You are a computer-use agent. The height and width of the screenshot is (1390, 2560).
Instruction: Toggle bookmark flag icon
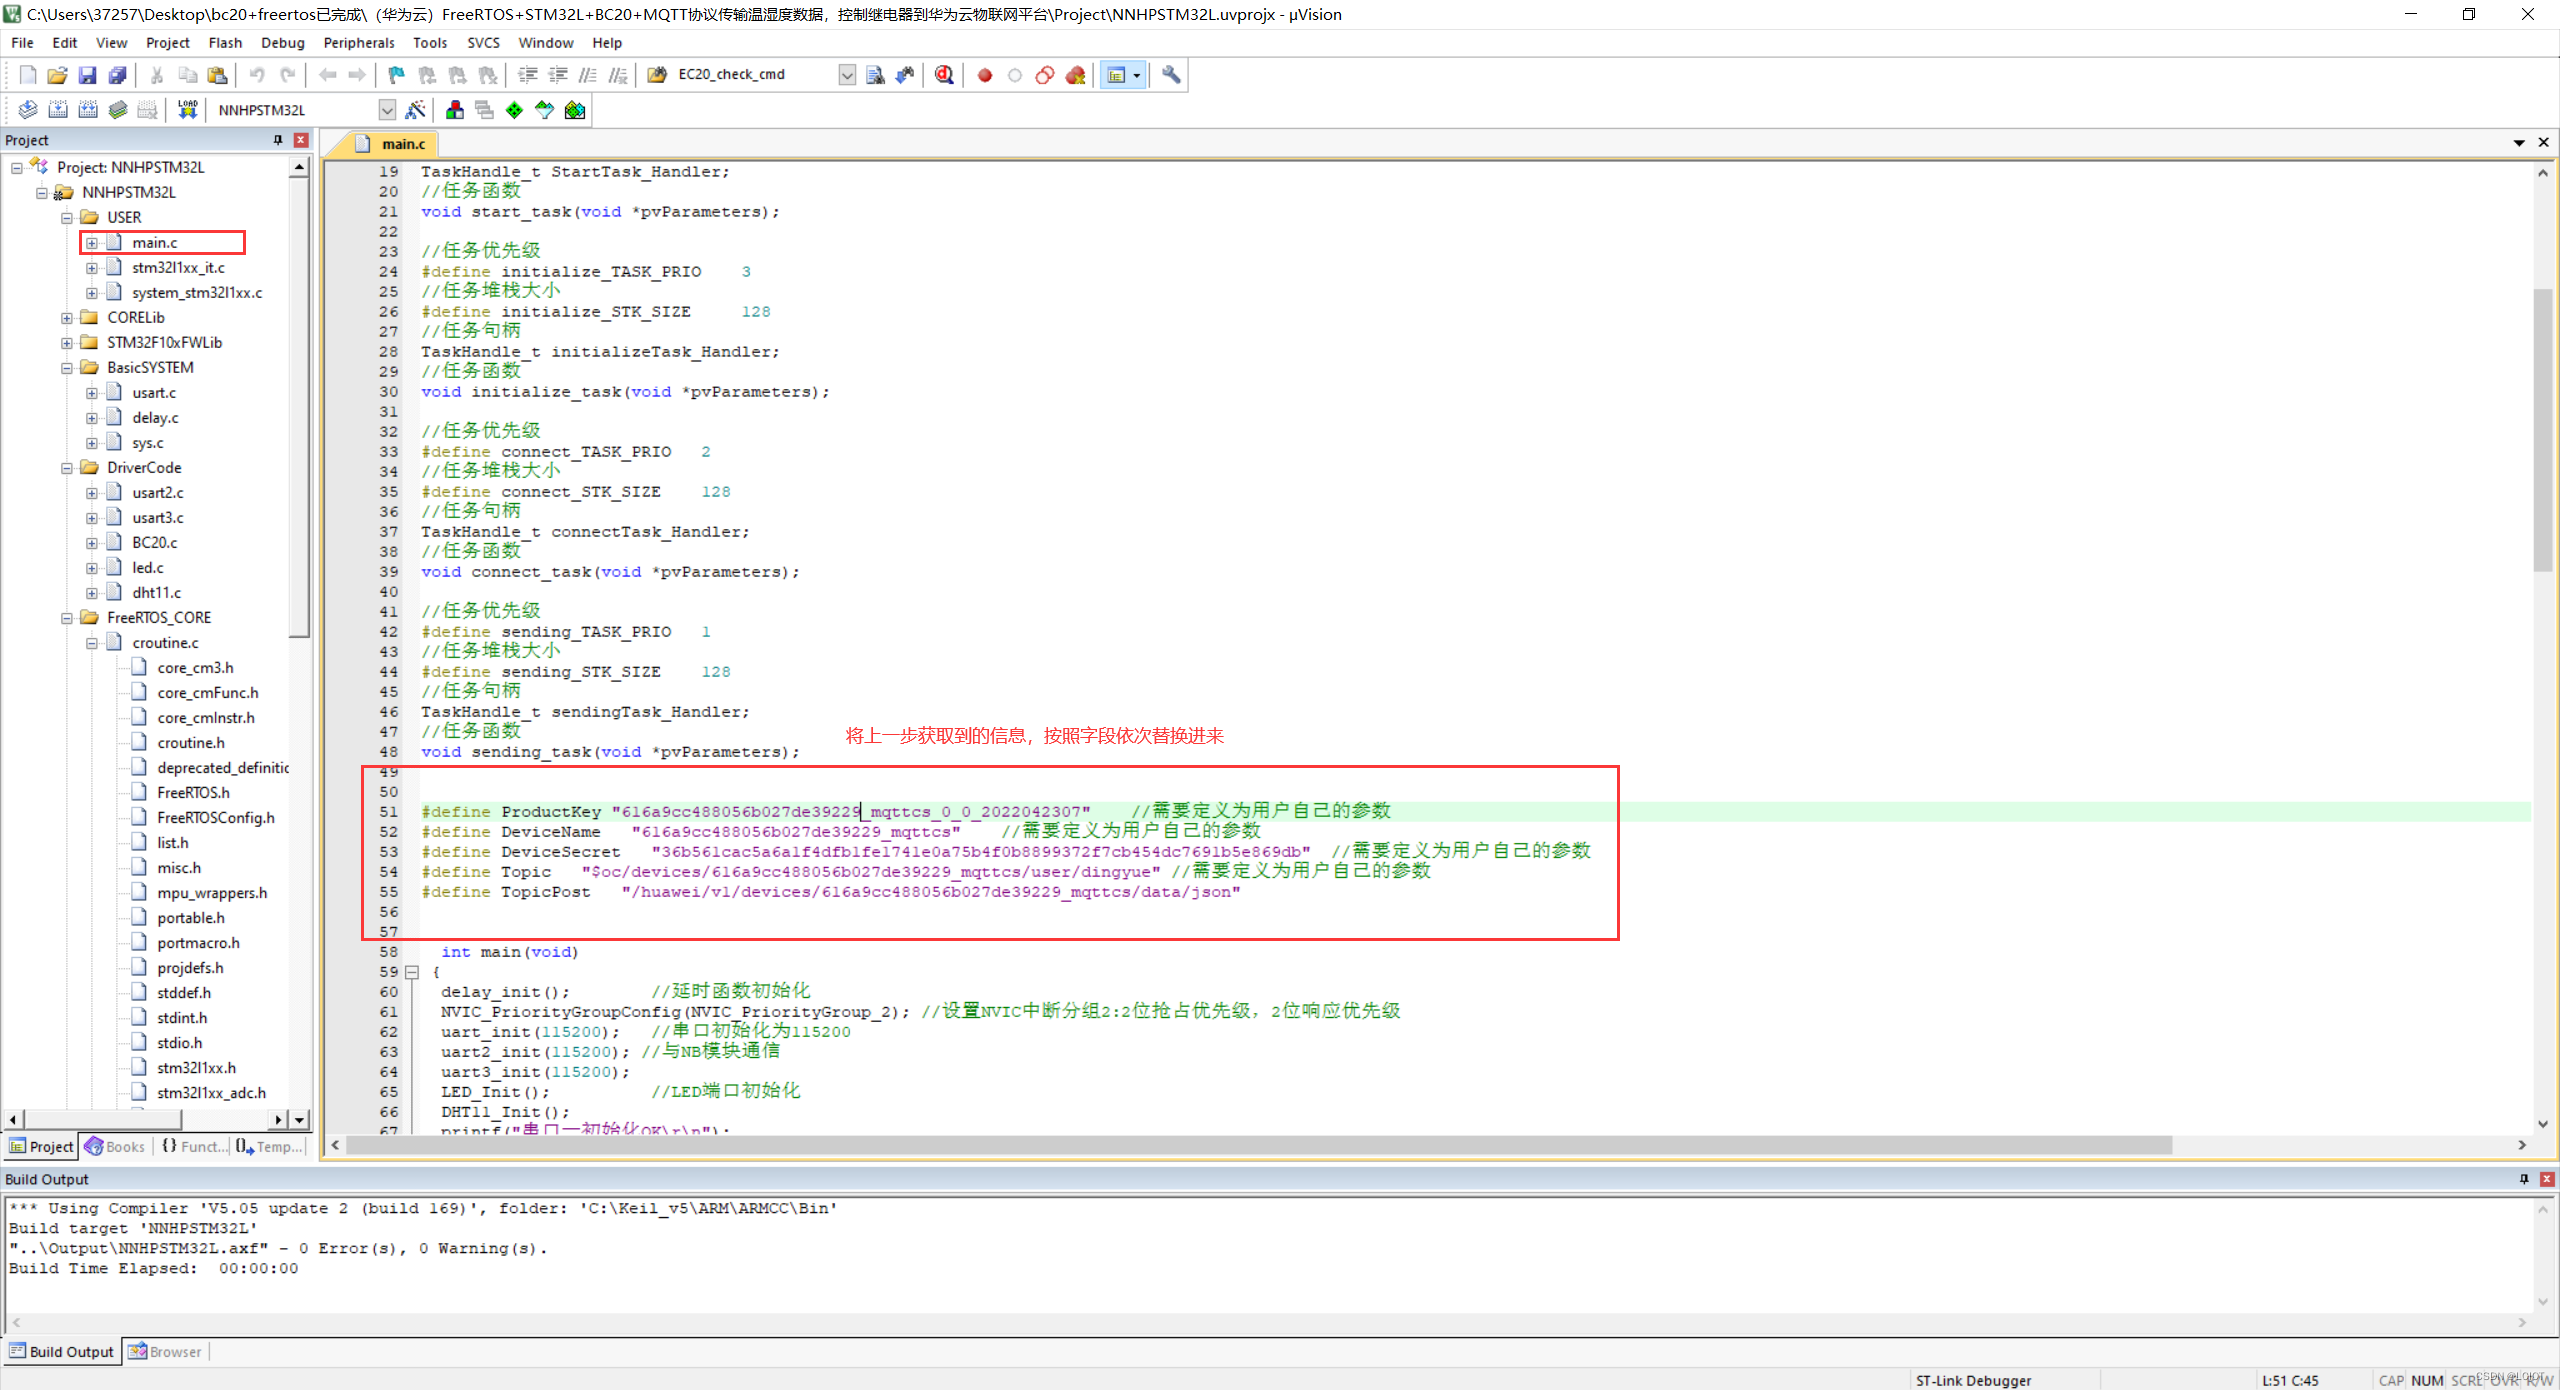(396, 75)
